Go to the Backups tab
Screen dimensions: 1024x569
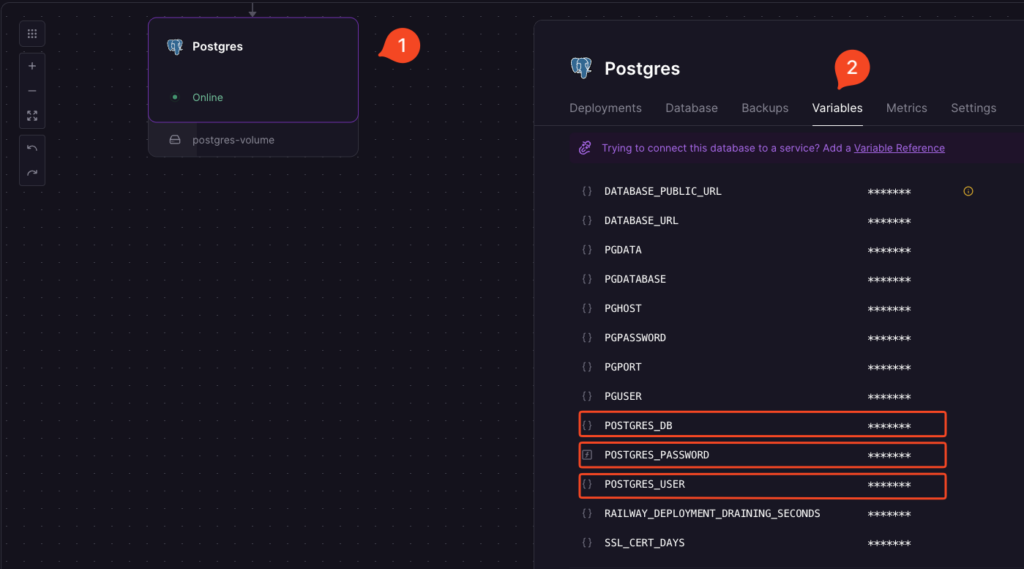(764, 108)
